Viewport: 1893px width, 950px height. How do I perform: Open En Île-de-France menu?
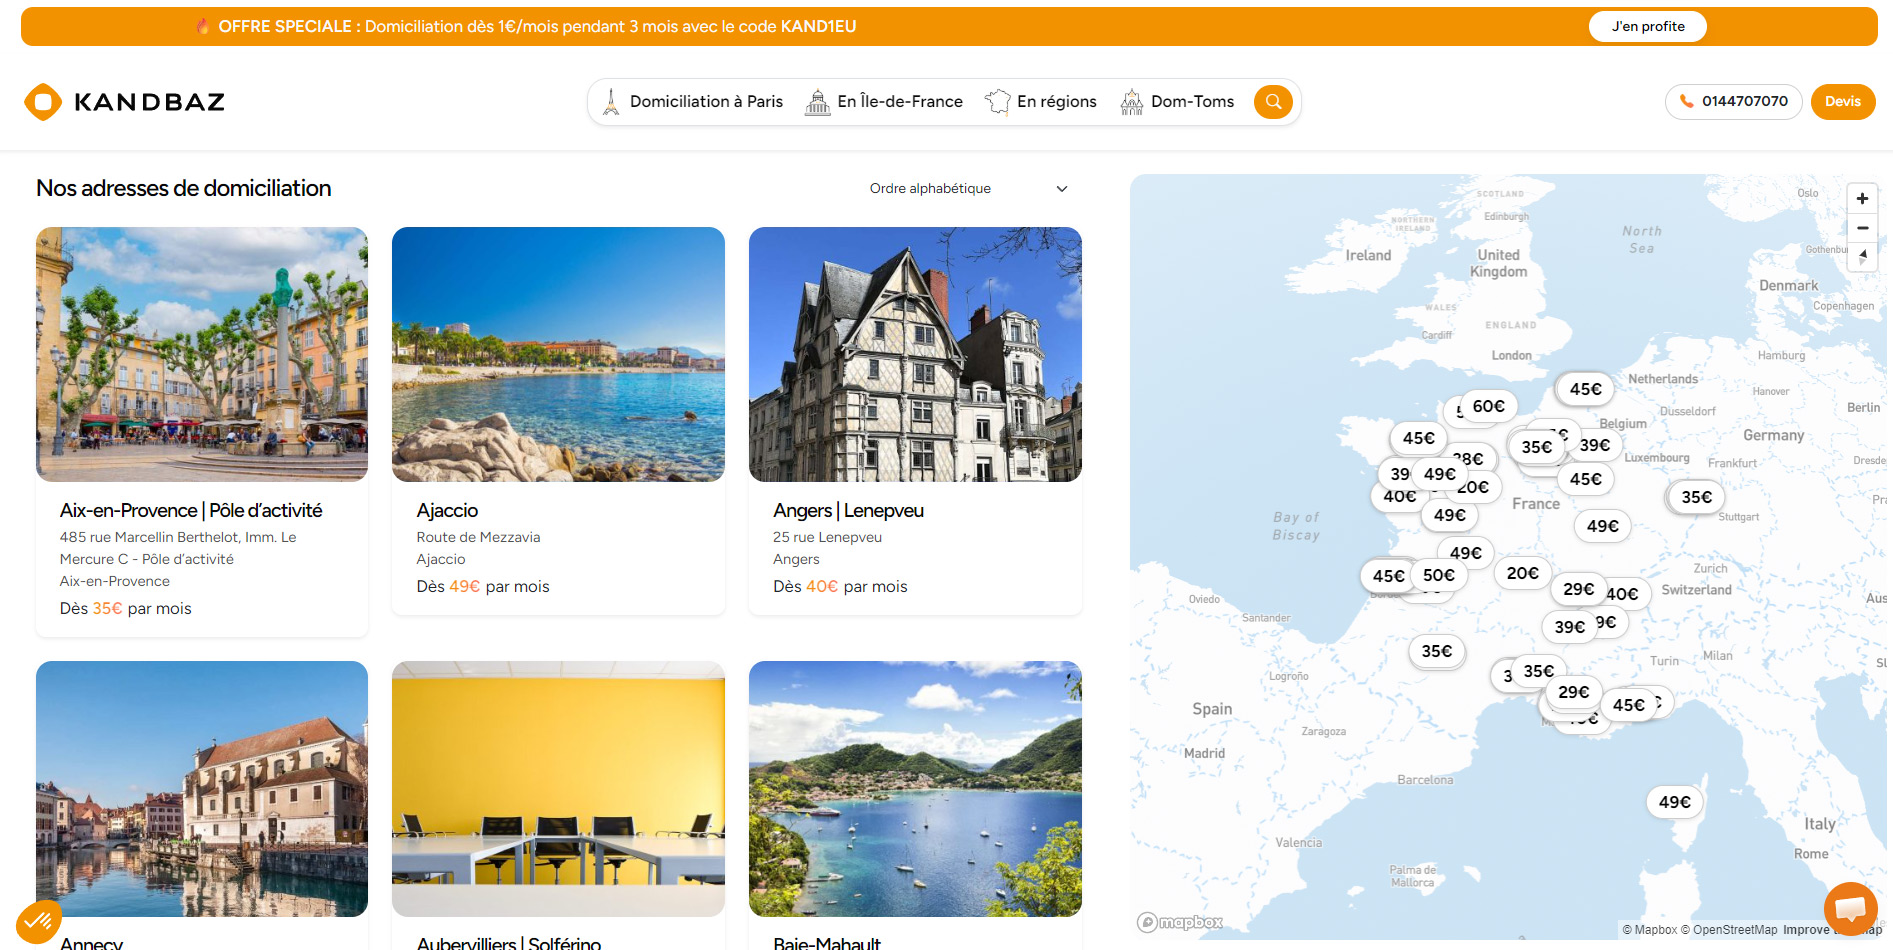pos(884,102)
